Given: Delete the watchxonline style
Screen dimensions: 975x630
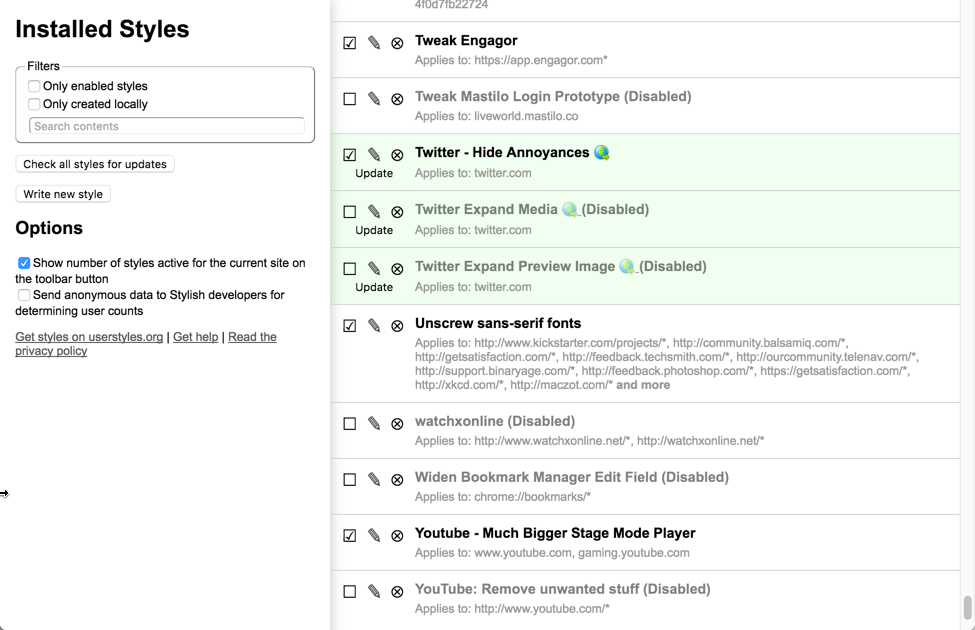Looking at the screenshot, I should coord(396,423).
